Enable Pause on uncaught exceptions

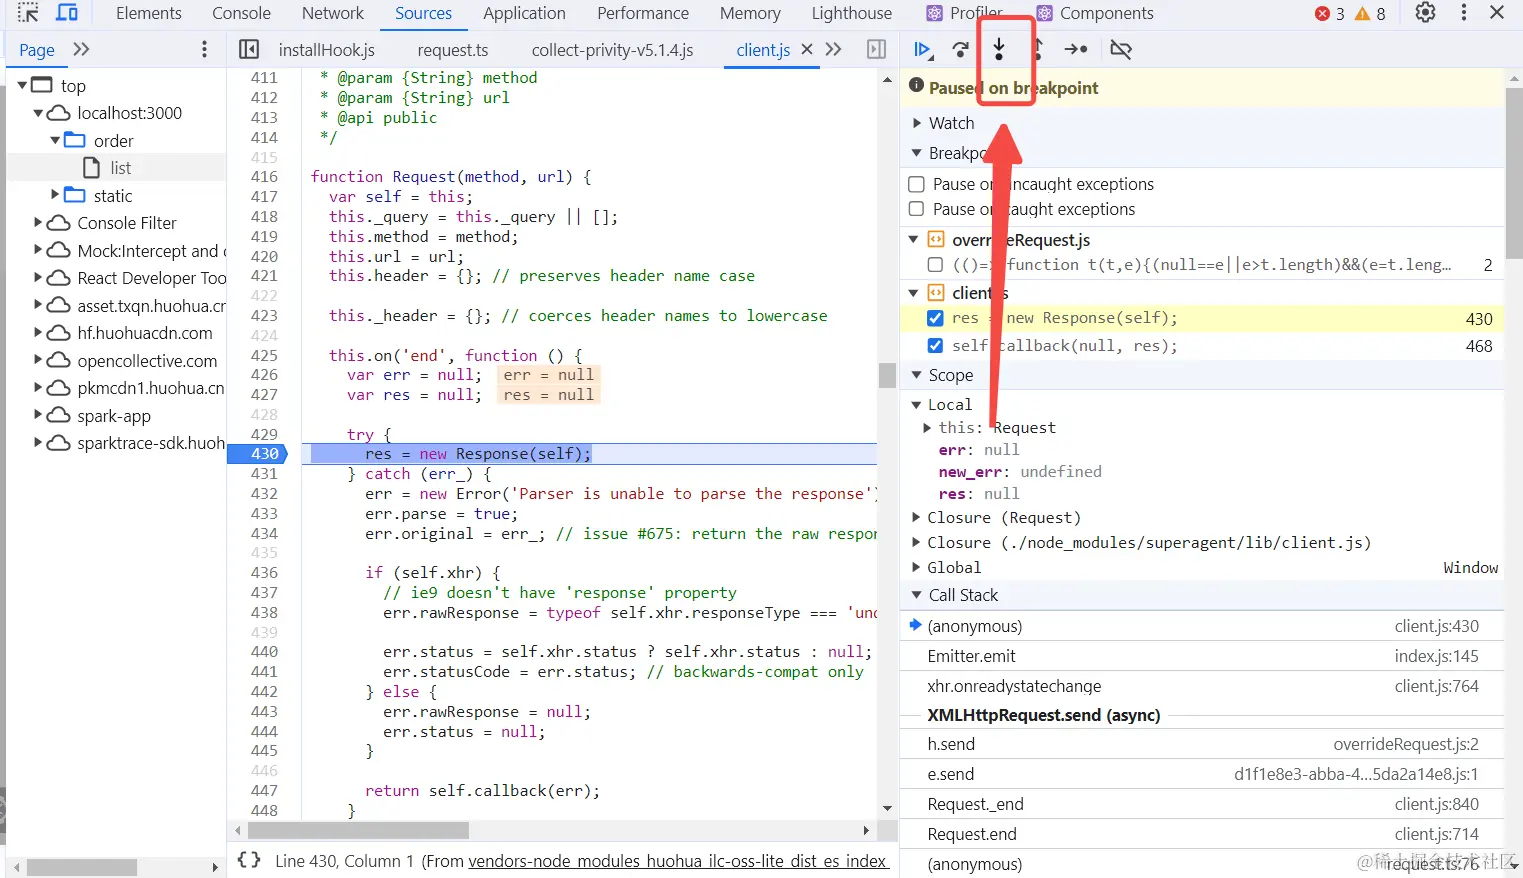(x=916, y=184)
